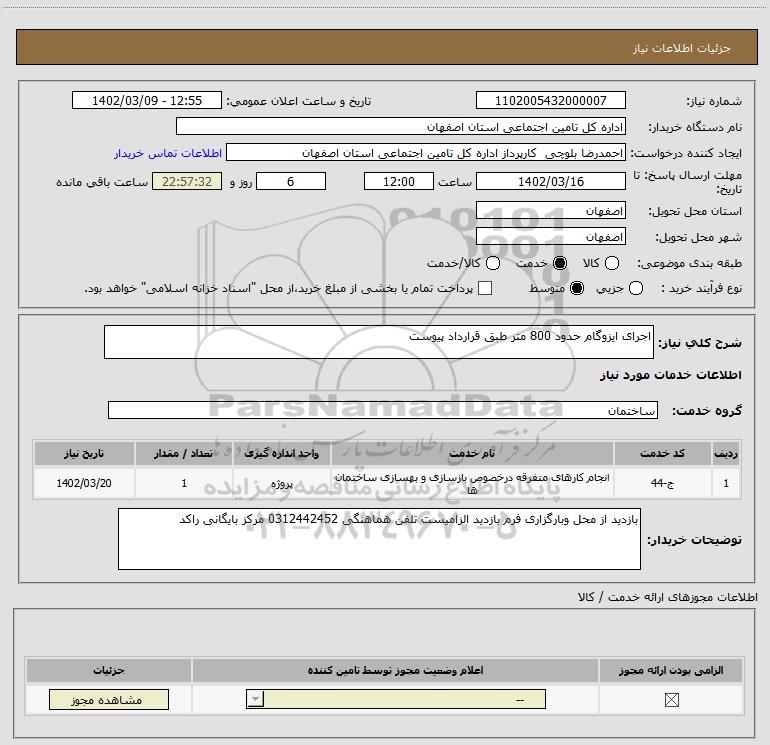Select the خدمت radio button
This screenshot has height=745, width=770.
click(x=560, y=263)
